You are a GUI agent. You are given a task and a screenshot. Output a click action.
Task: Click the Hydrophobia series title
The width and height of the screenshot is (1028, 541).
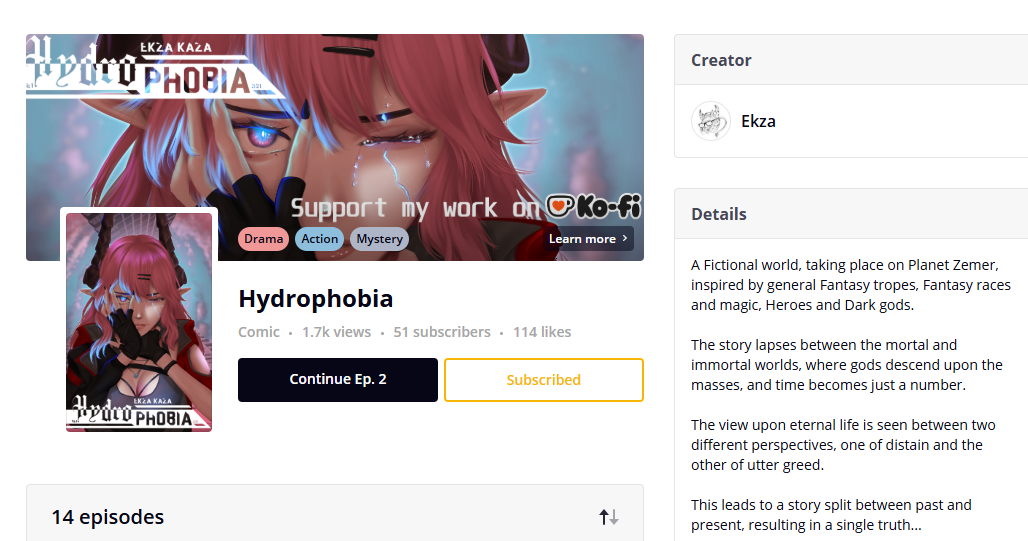point(315,298)
